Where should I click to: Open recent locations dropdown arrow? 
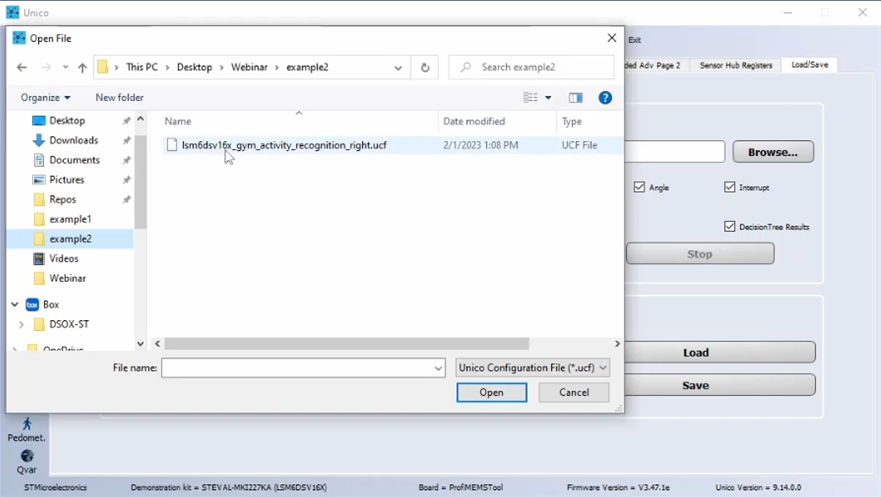click(66, 67)
